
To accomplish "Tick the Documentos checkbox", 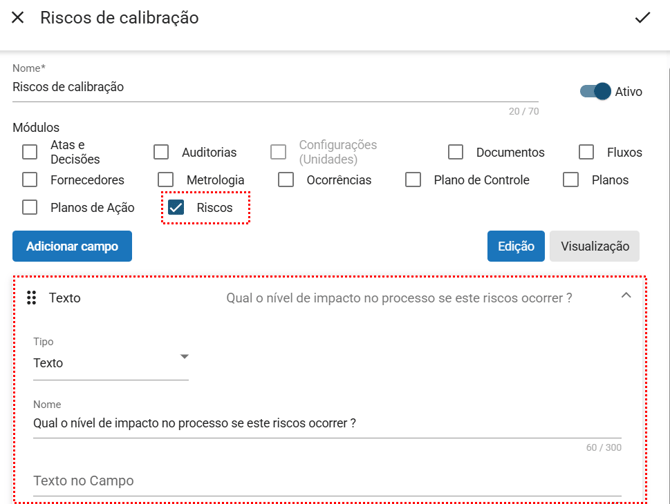I will click(x=456, y=152).
